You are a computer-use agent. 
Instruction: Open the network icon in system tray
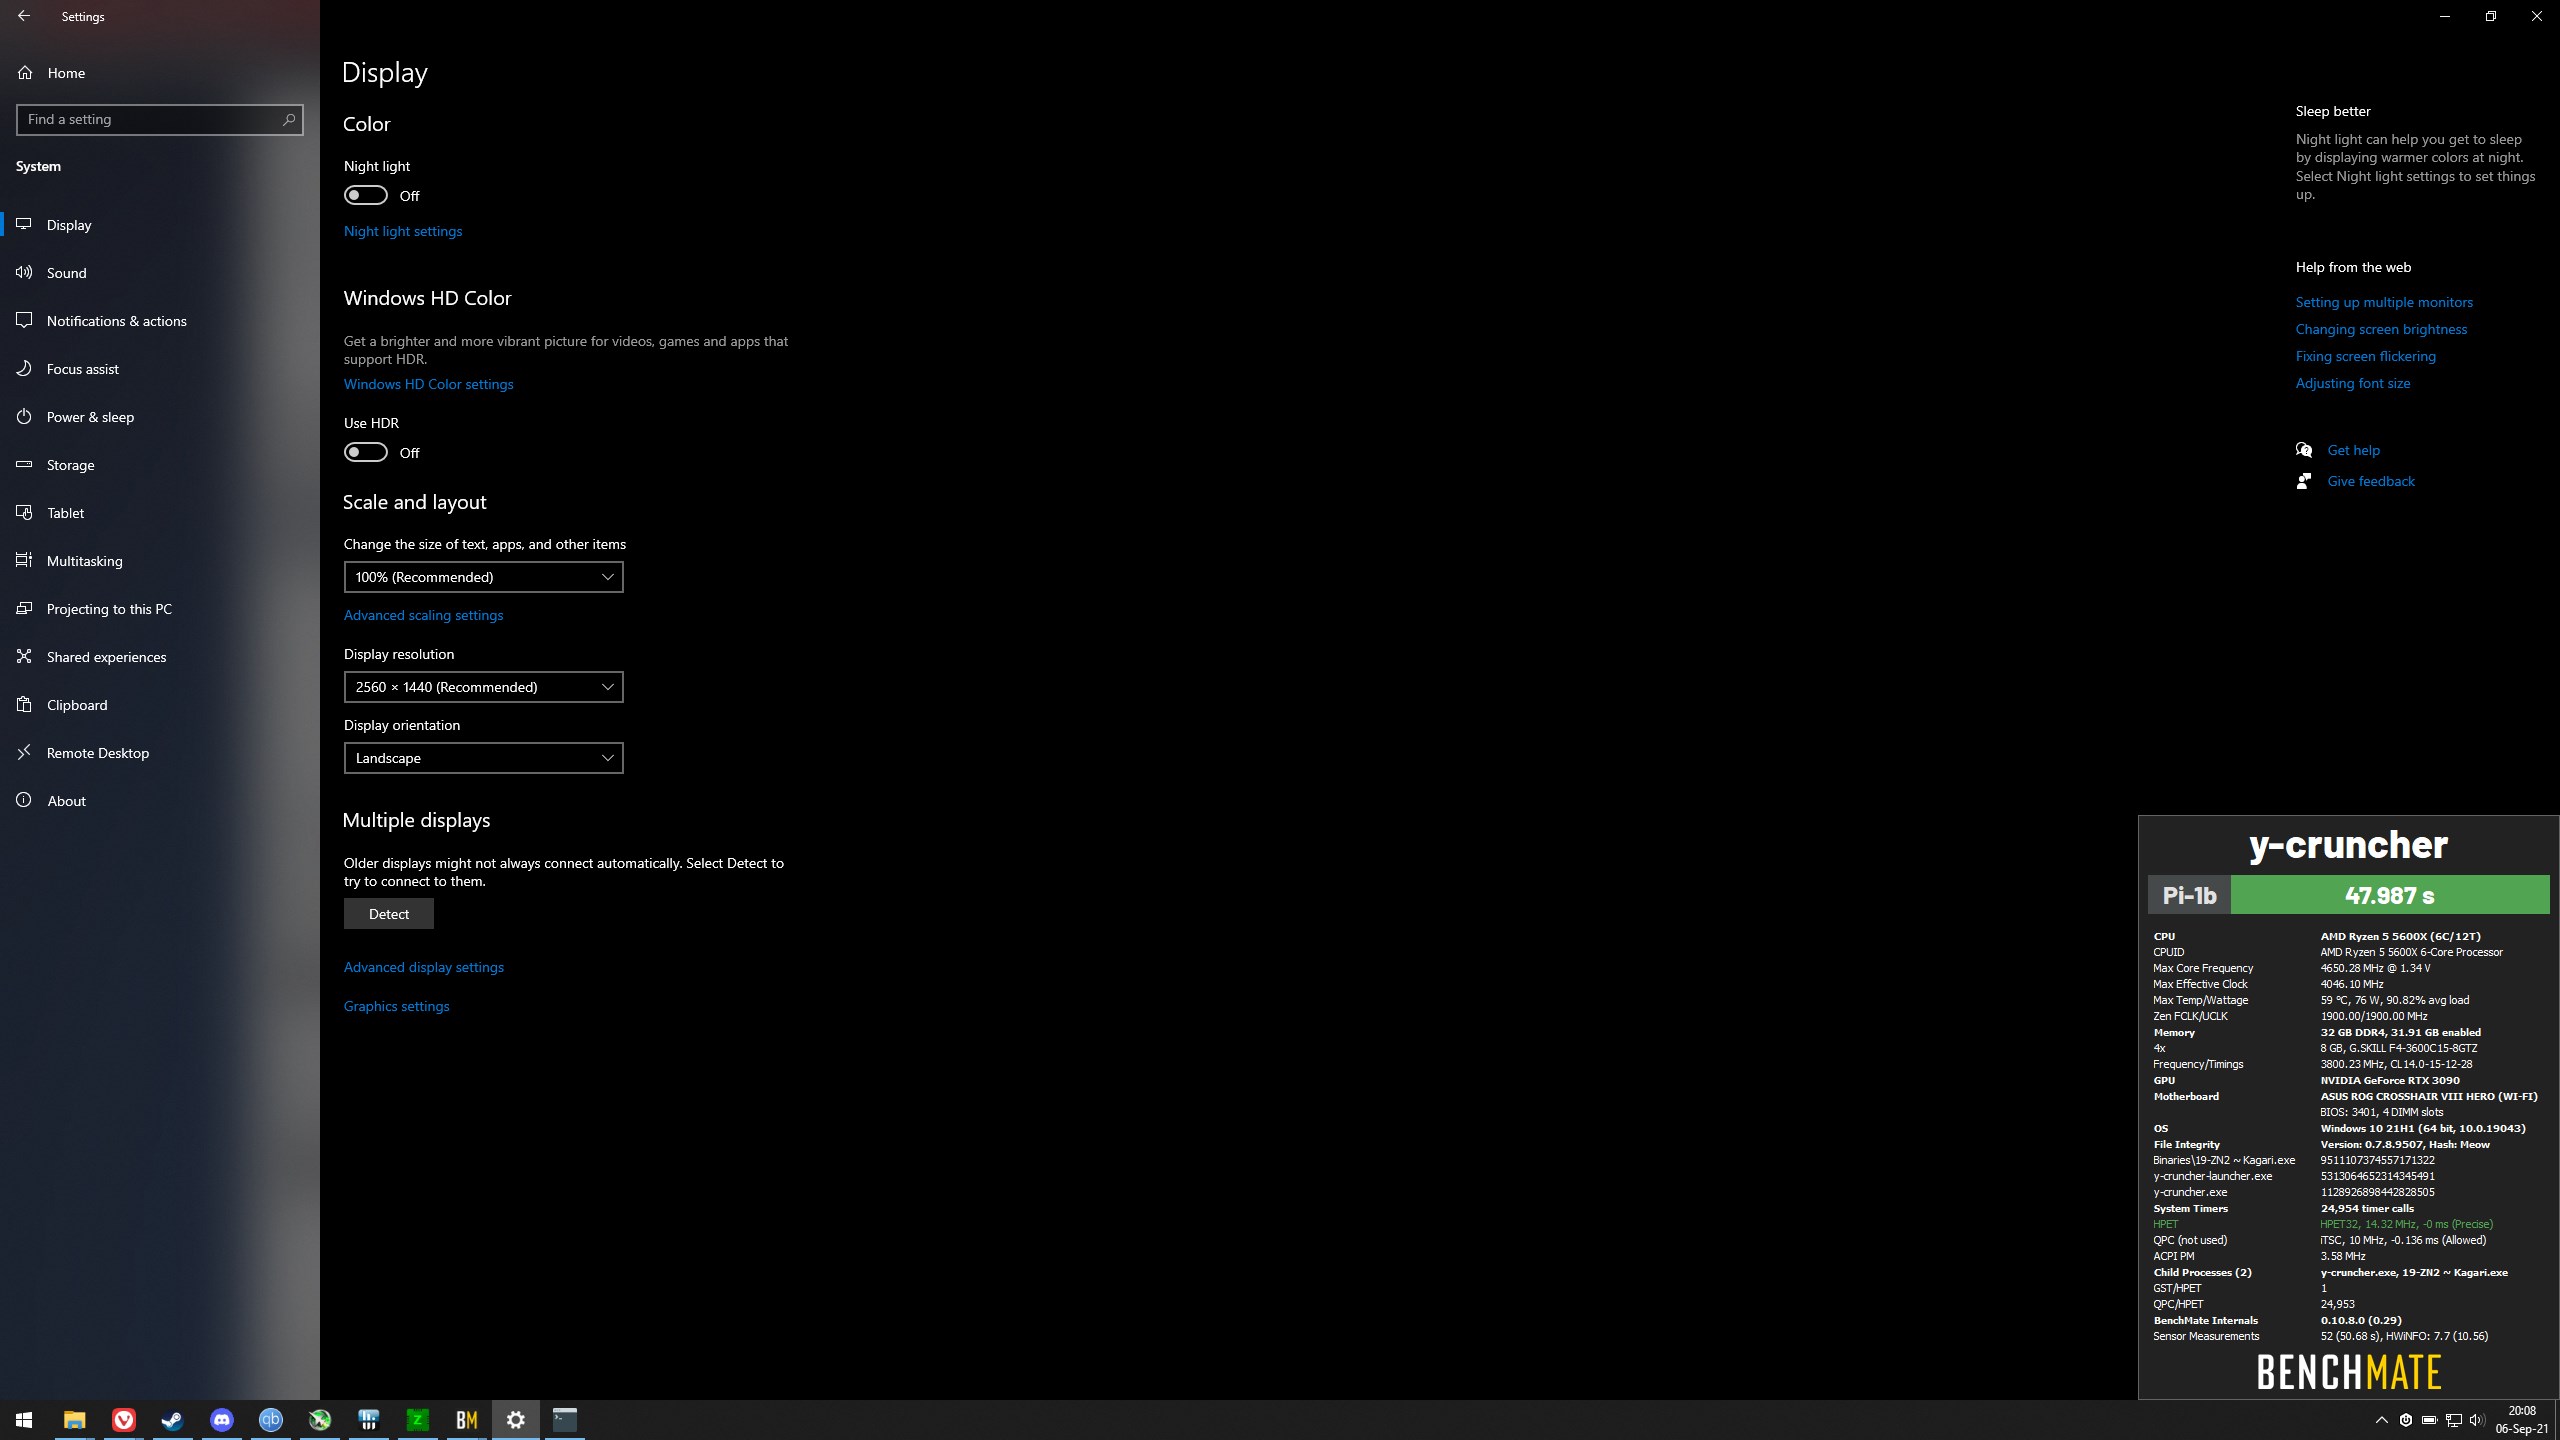pyautogui.click(x=2453, y=1420)
